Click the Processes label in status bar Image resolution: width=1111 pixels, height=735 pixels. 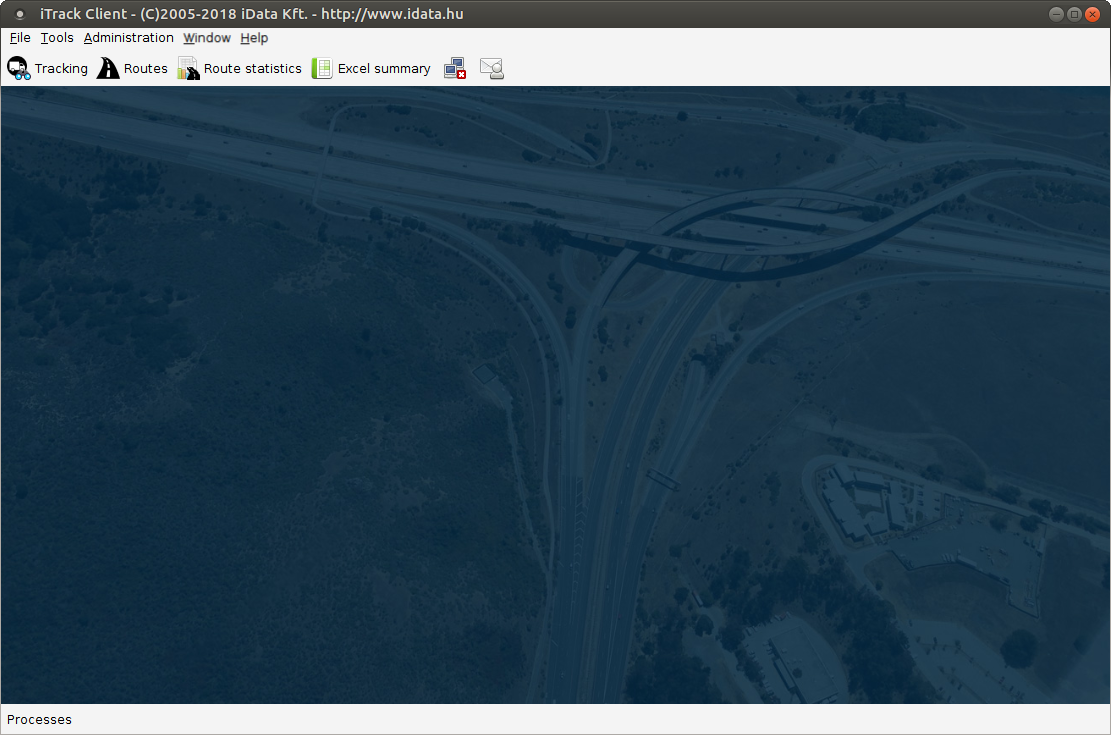tap(39, 720)
